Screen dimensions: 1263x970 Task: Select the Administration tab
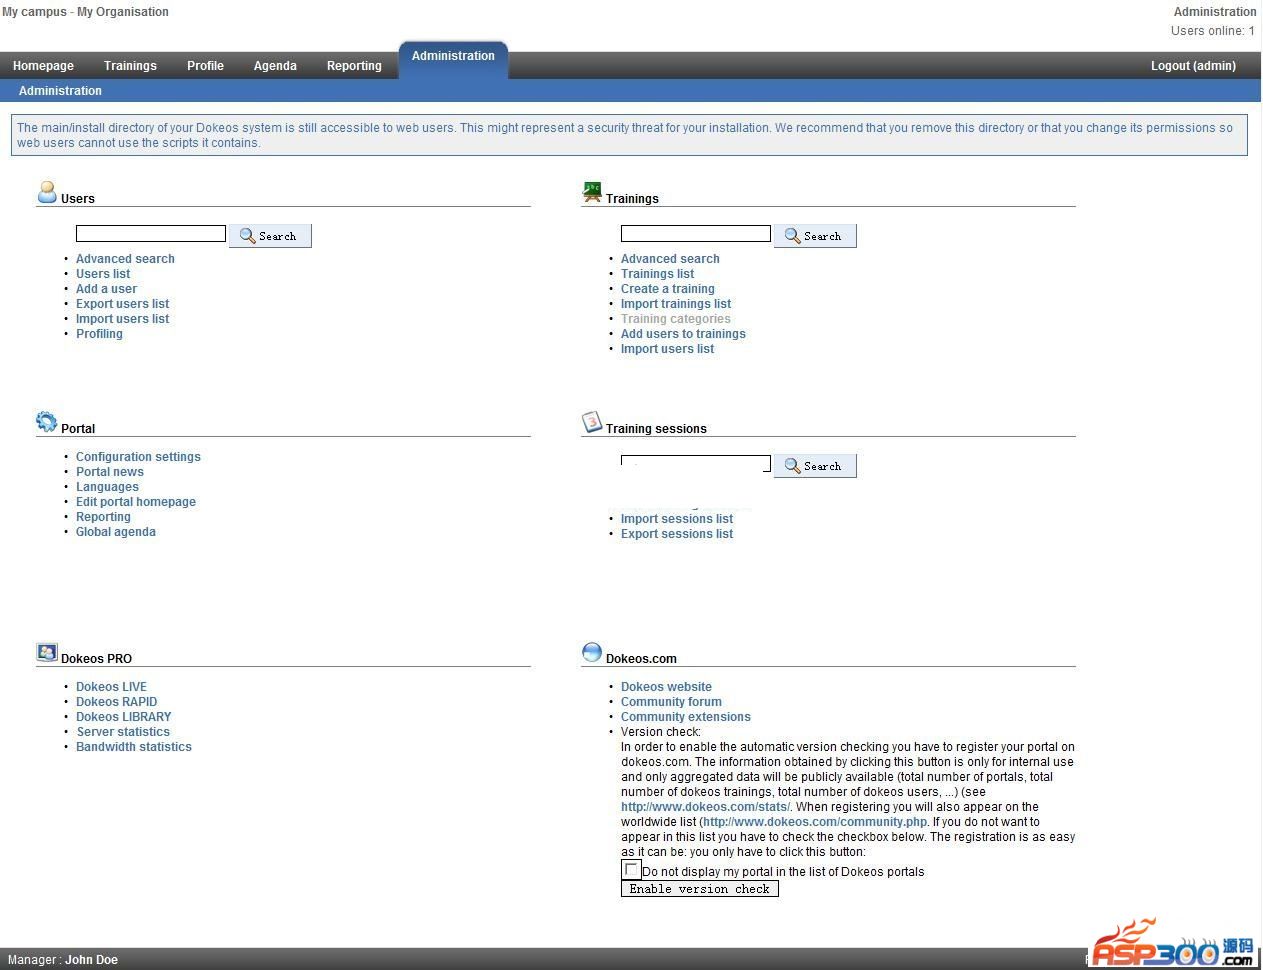point(453,58)
